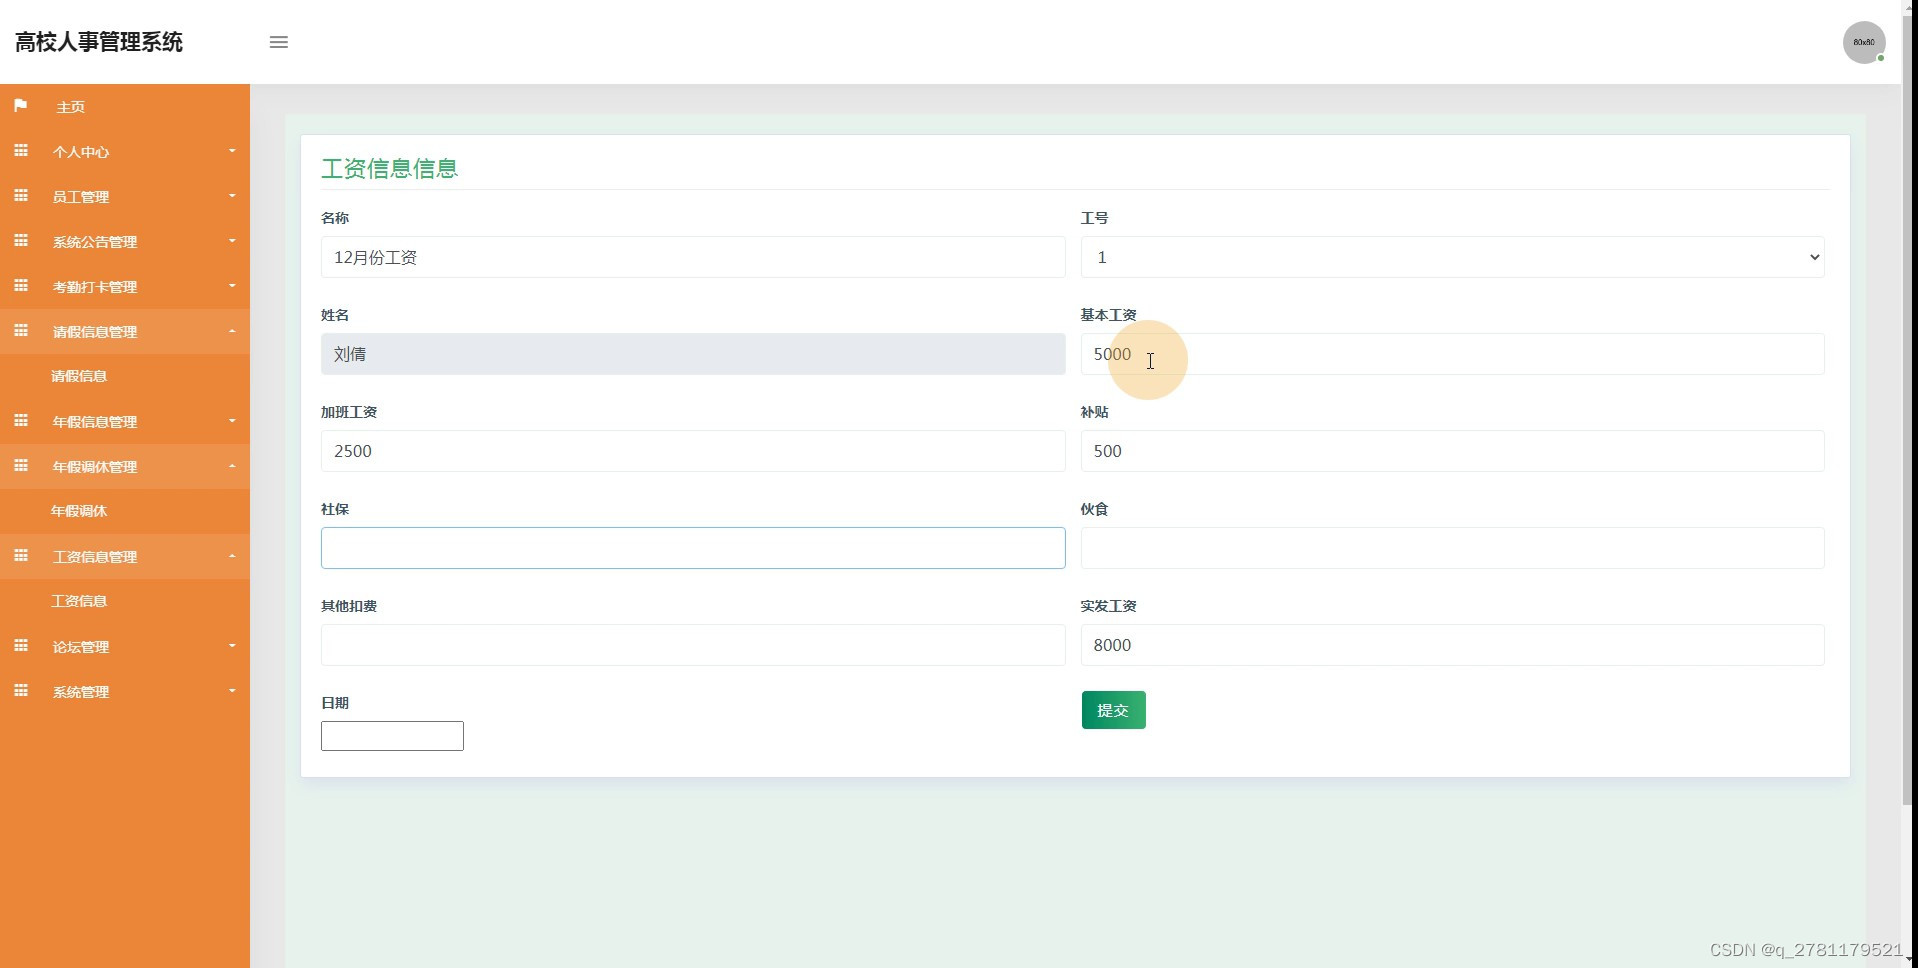The width and height of the screenshot is (1918, 968).
Task: Focus the 加班工资 field showing 2500
Action: tap(693, 451)
